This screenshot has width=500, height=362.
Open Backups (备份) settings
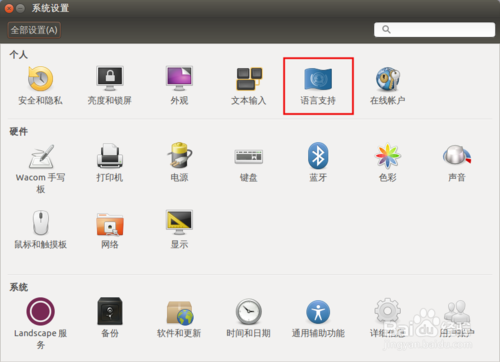(x=110, y=318)
